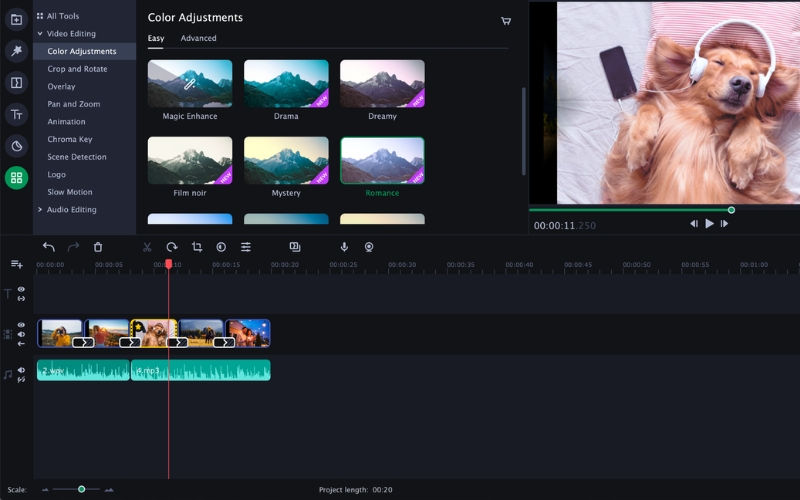Apply the Film noir preset
800x500 pixels.
(x=190, y=160)
